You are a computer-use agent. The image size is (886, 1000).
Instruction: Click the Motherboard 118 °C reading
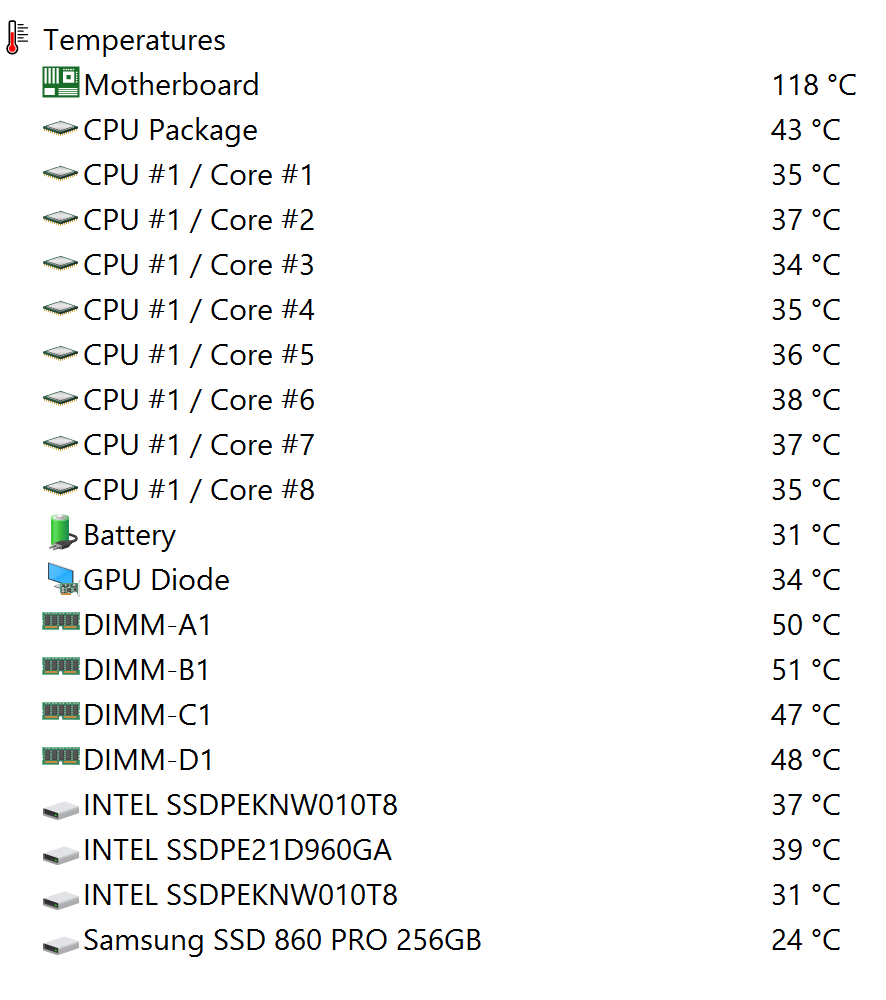point(813,85)
